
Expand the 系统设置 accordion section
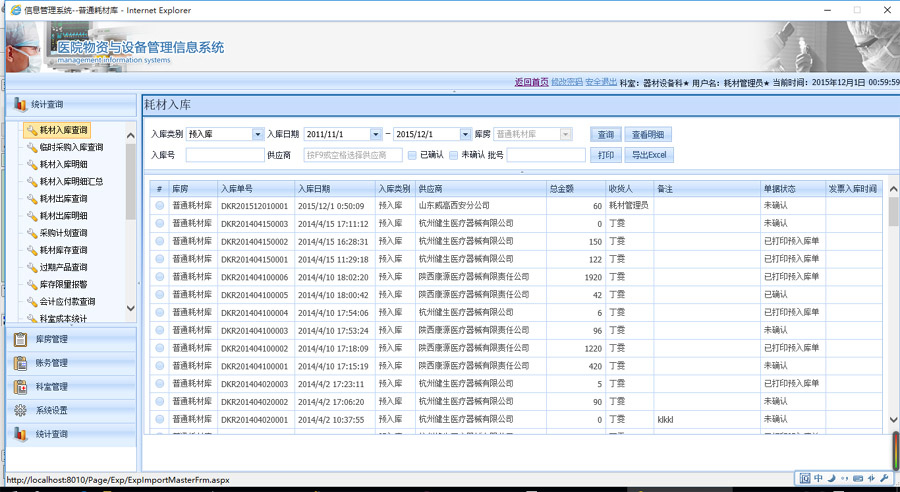[71, 410]
